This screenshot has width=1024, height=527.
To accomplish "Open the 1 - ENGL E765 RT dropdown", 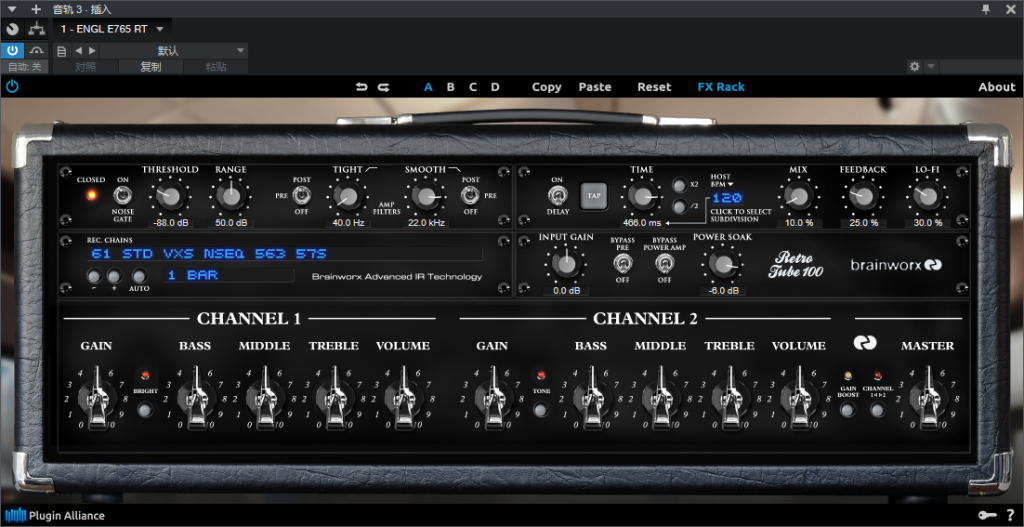I will (111, 29).
